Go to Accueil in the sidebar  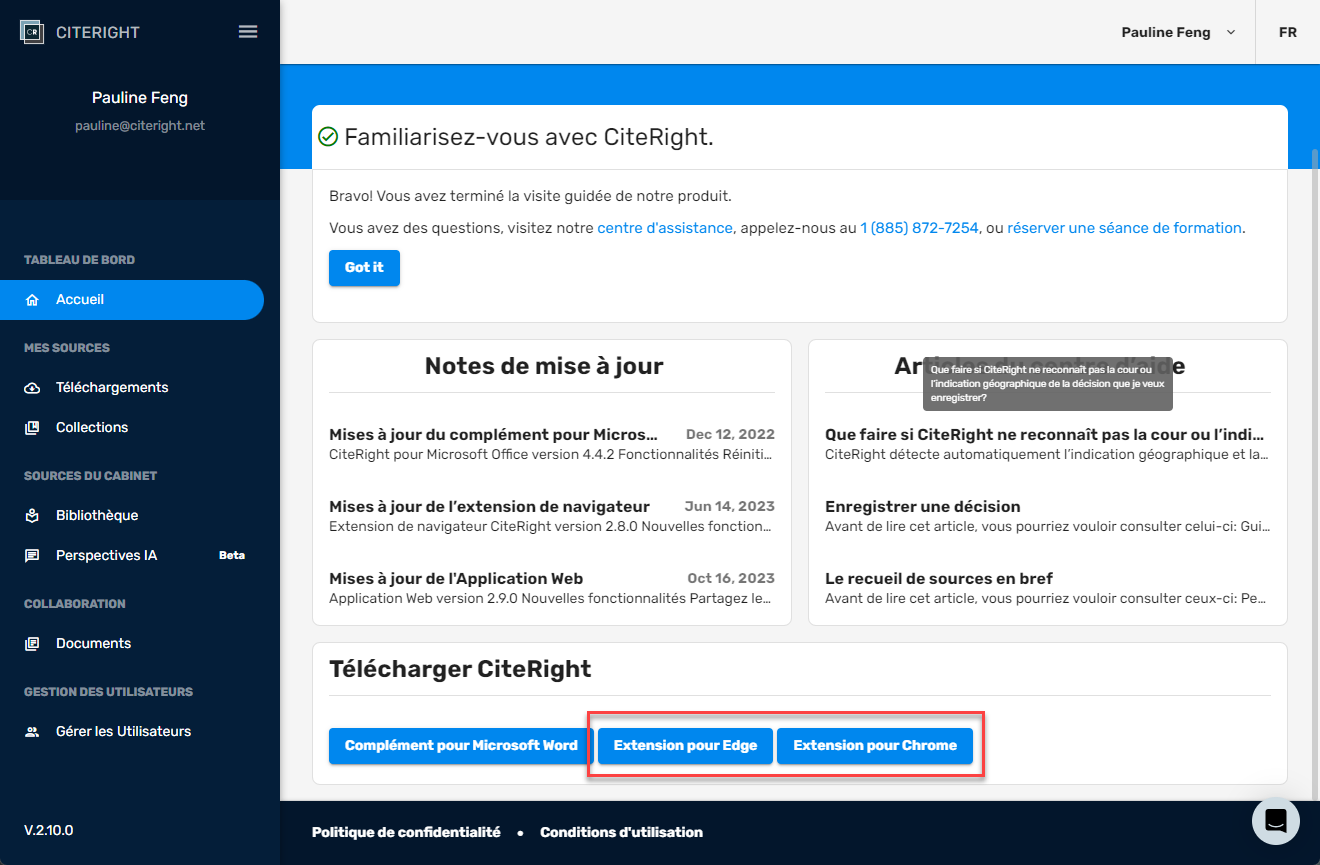pos(132,300)
